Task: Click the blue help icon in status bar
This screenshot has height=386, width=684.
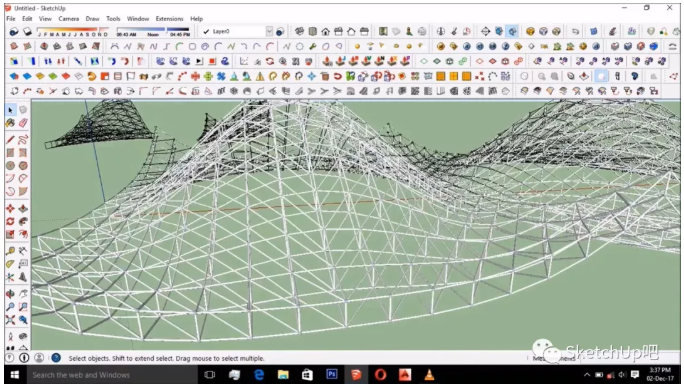Action: coord(56,358)
